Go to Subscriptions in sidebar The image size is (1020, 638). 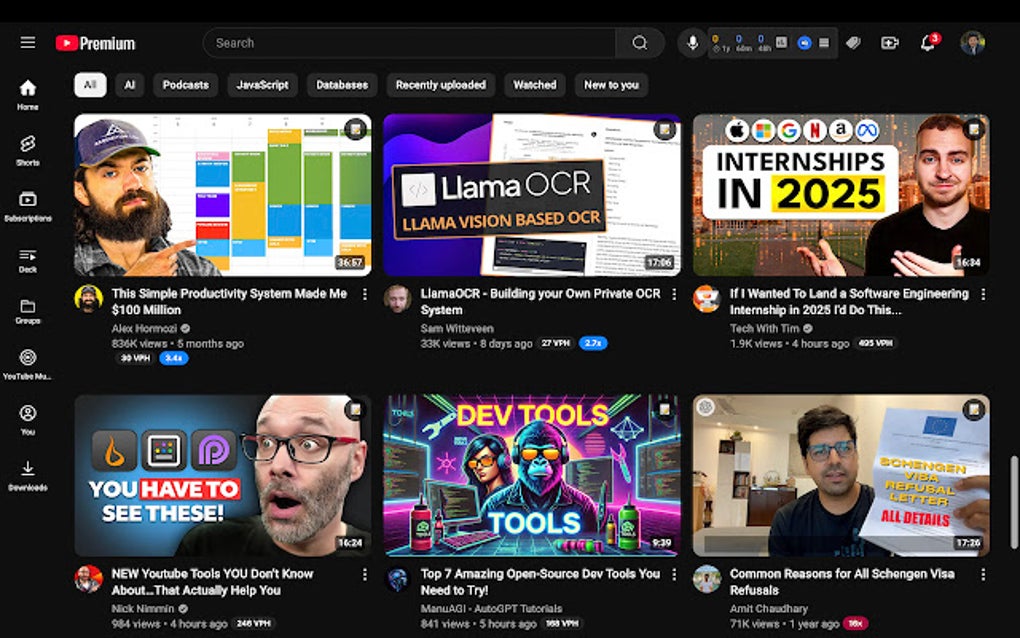28,205
